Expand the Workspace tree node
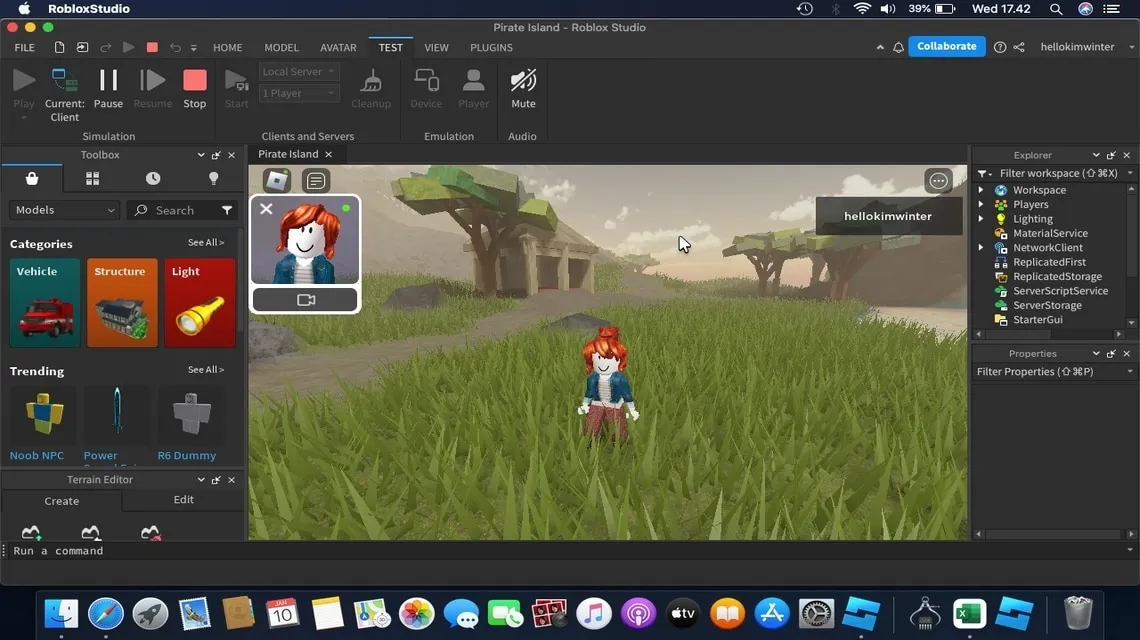Image resolution: width=1140 pixels, height=640 pixels. [x=981, y=190]
